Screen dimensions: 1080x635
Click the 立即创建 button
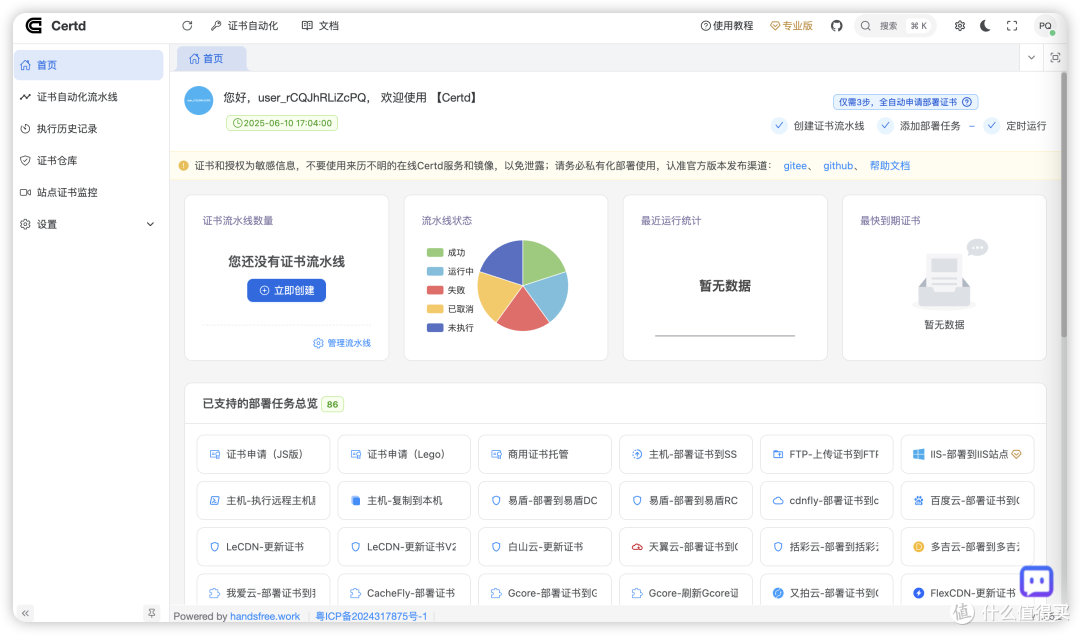tap(287, 290)
